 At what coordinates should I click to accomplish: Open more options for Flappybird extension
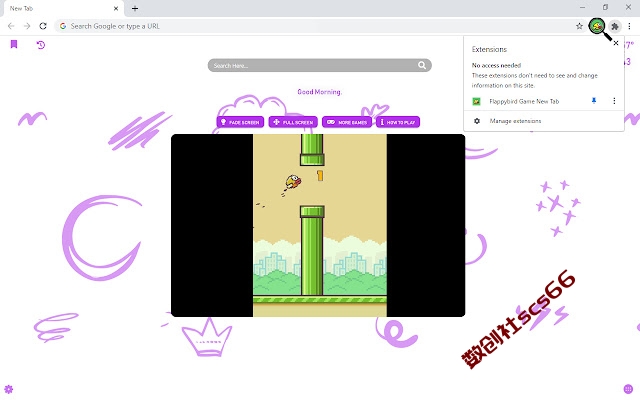point(614,101)
